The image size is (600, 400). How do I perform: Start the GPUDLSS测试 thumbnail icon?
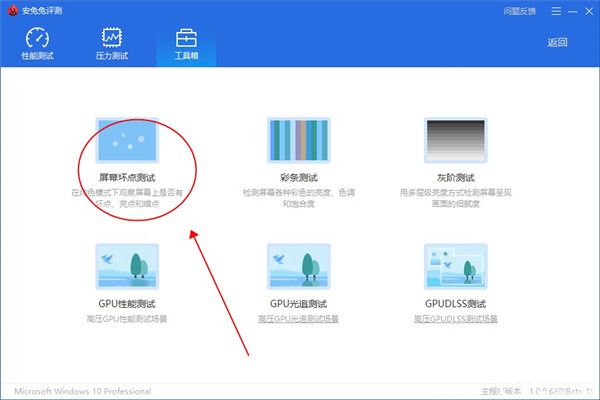(x=455, y=266)
